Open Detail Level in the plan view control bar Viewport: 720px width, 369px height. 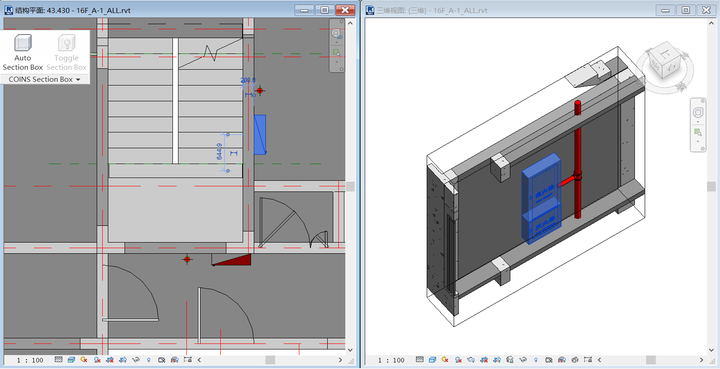pos(58,360)
